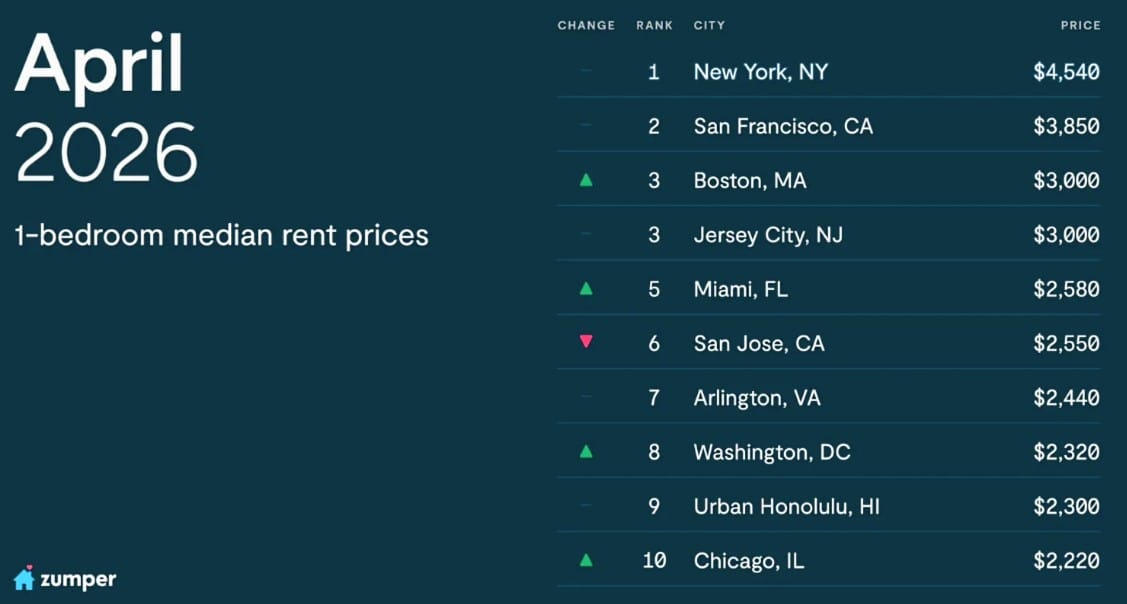Click the $4,540 price for New York
This screenshot has width=1127, height=604.
[1066, 72]
